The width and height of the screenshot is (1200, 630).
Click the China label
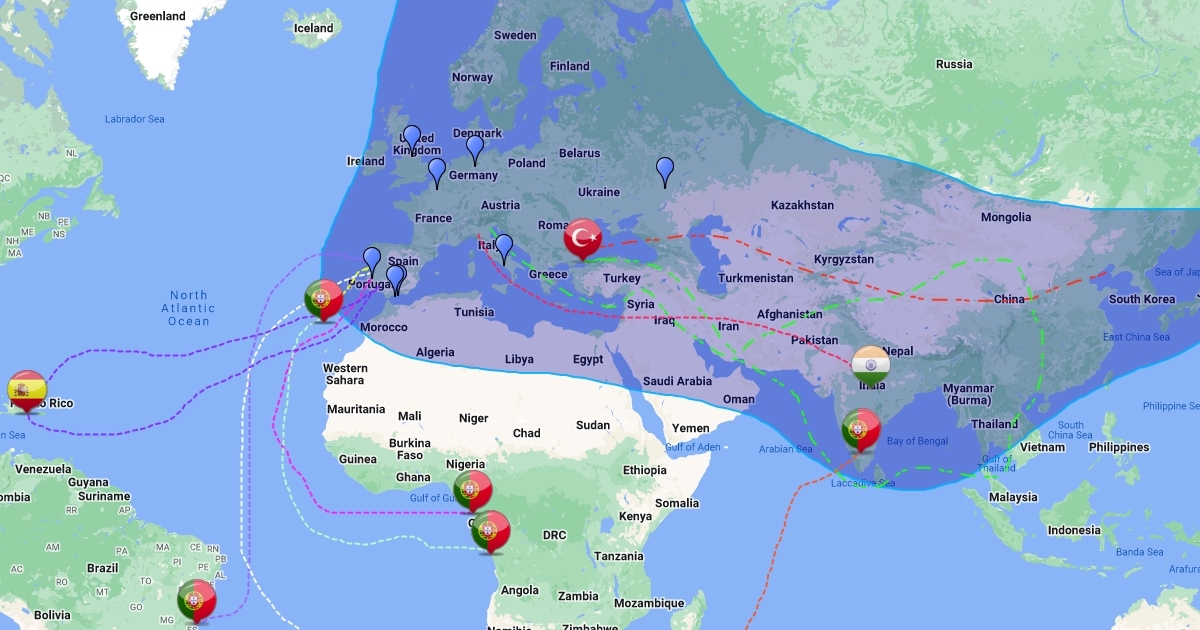(1009, 299)
